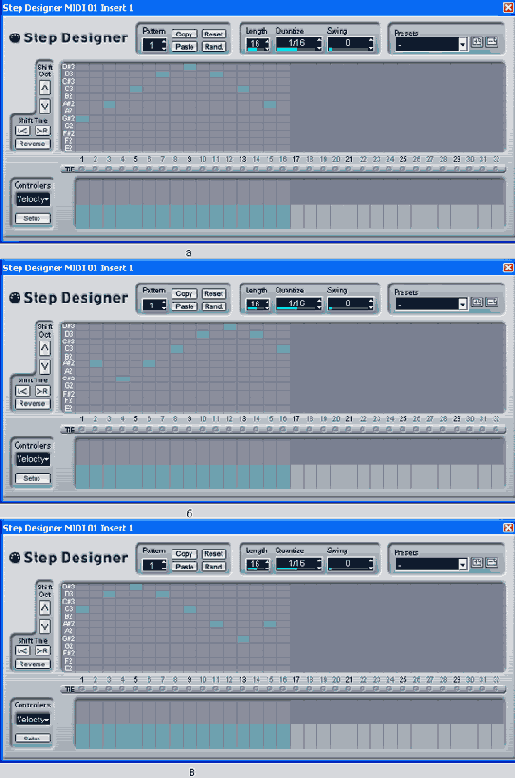Viewport: 515px width, 778px height.
Task: Open Controllers Velocity dropdown in middle window
Action: pos(33,459)
